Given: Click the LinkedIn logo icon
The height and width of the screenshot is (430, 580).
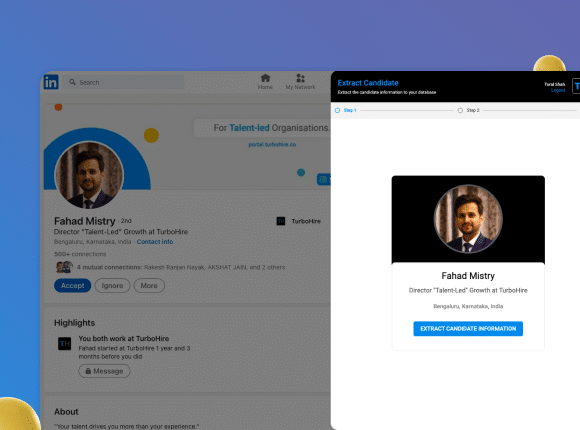Looking at the screenshot, I should (x=51, y=82).
